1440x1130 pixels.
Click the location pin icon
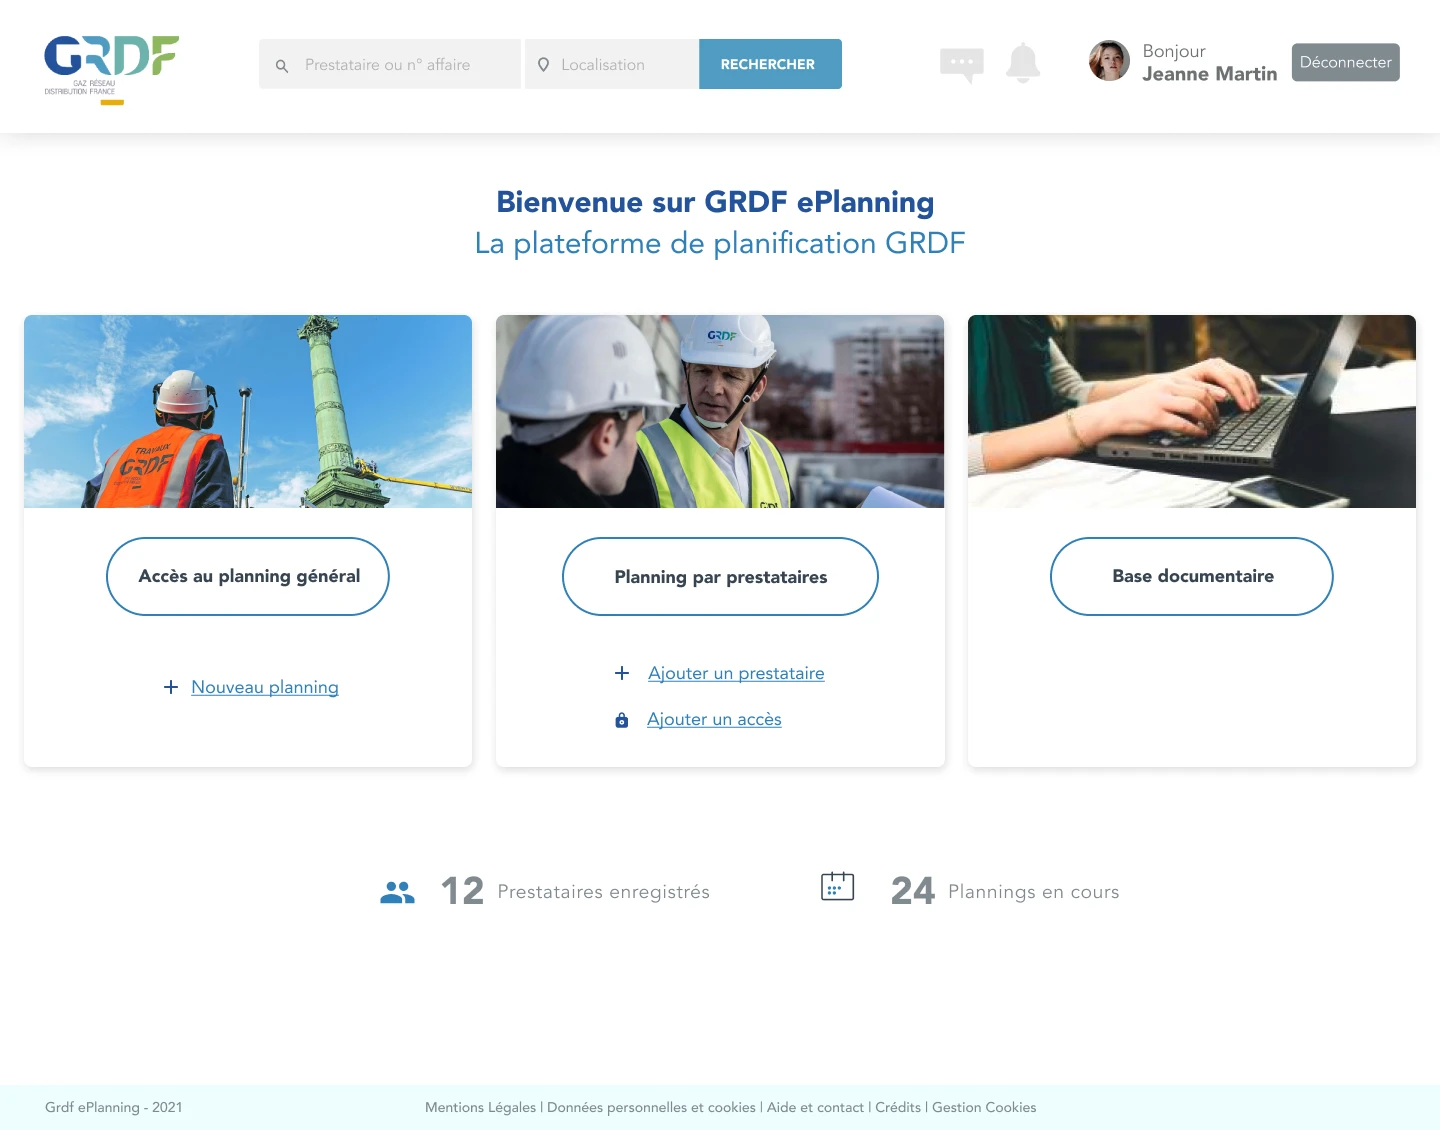click(543, 64)
